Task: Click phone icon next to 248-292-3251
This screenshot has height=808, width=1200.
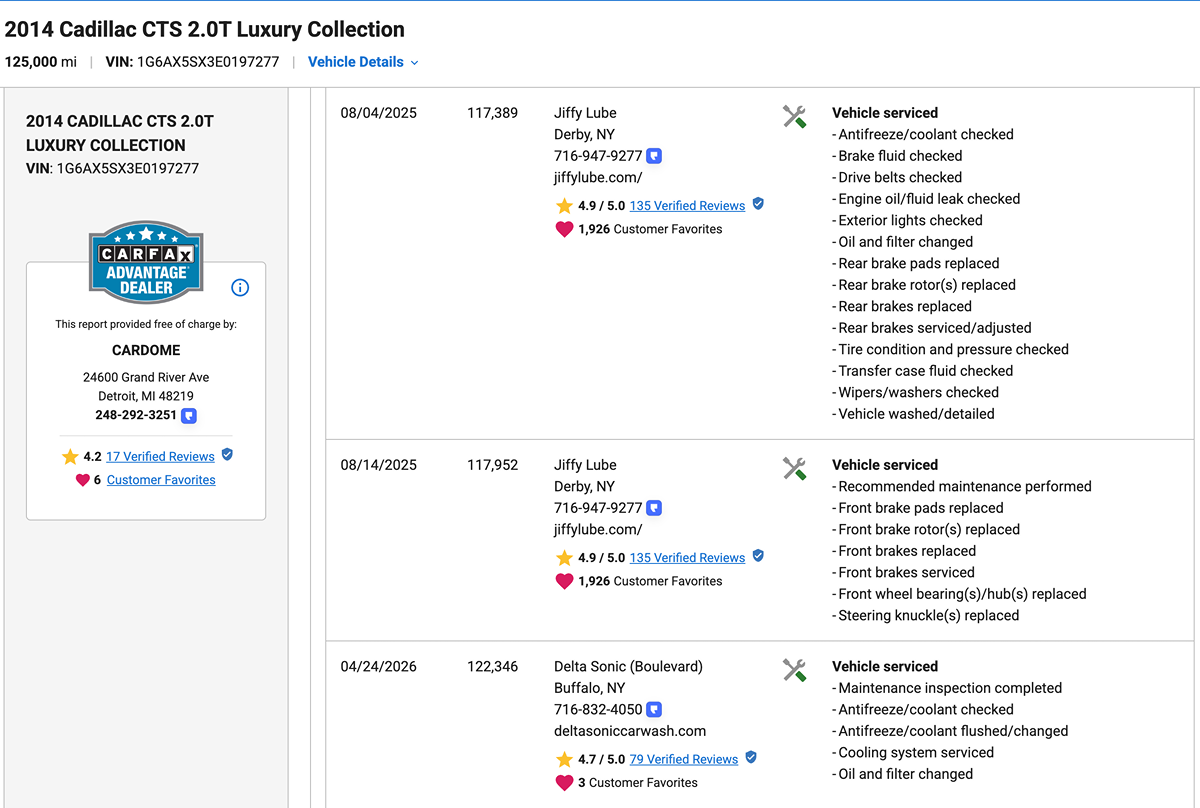Action: pos(188,415)
